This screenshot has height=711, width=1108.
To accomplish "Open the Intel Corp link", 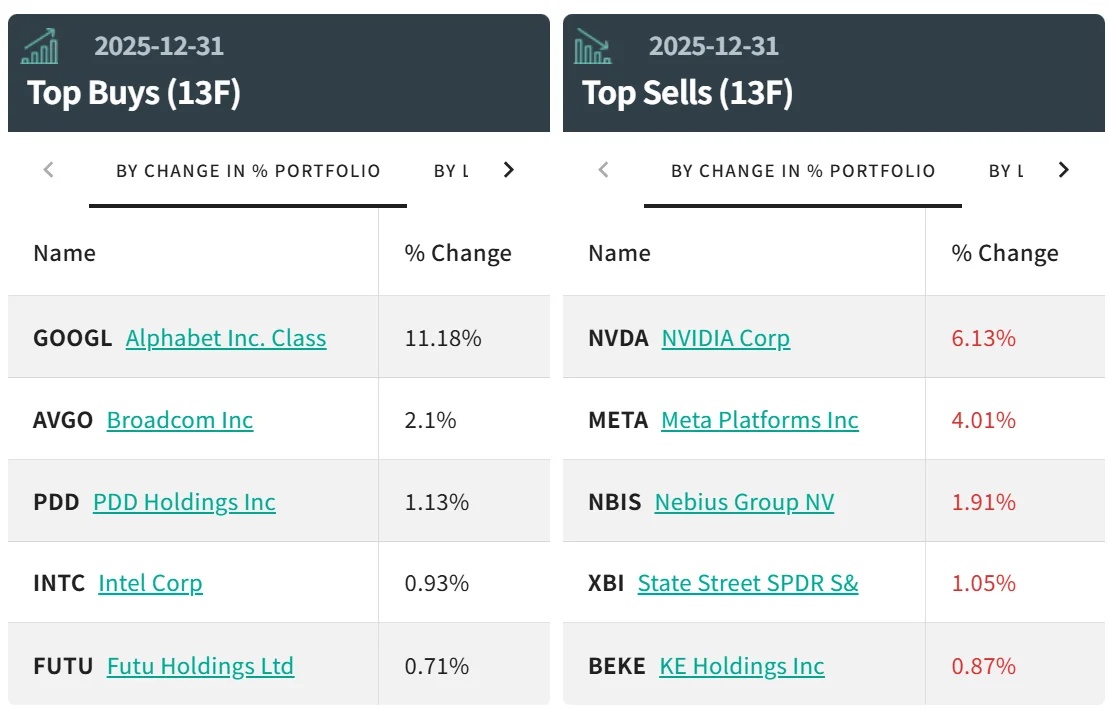I will coord(150,583).
